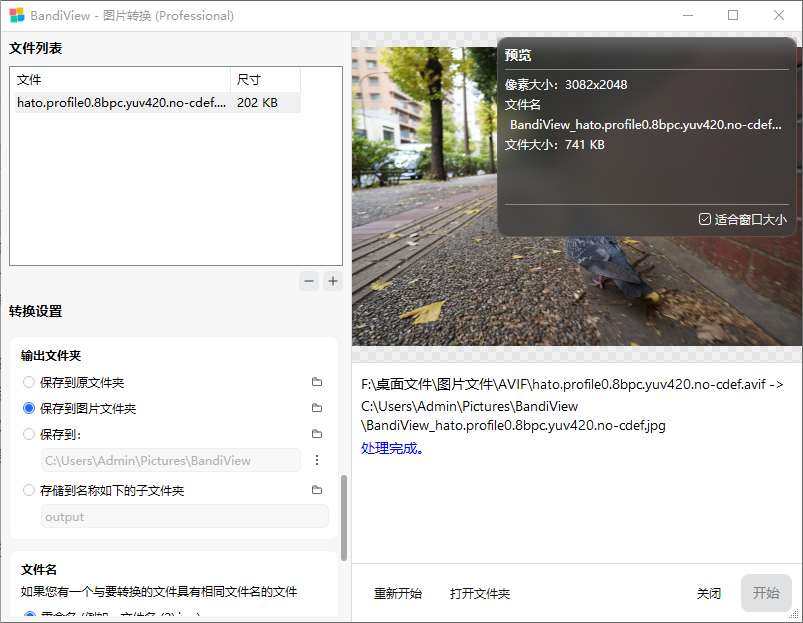
Task: Toggle the 适合窗口大小 checkbox
Action: pos(705,220)
